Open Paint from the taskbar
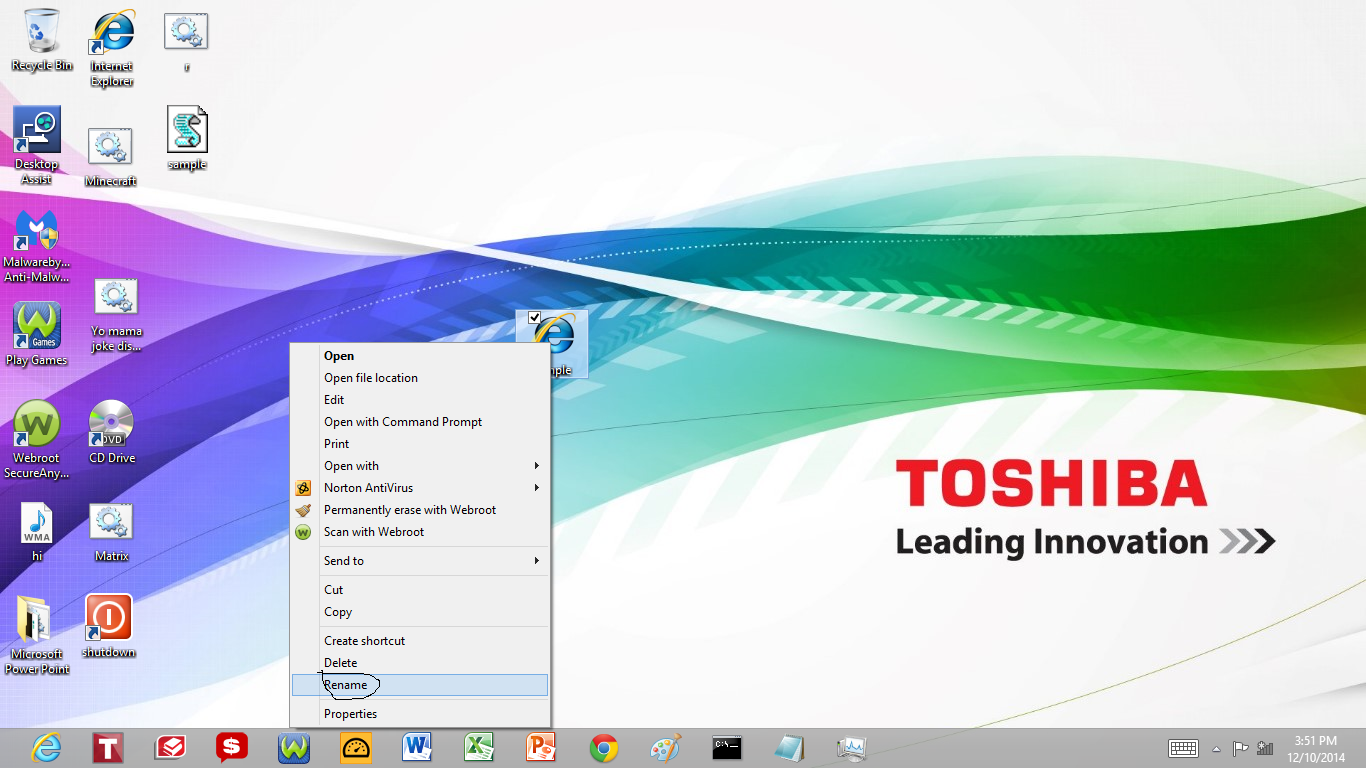The height and width of the screenshot is (768, 1366). point(665,748)
